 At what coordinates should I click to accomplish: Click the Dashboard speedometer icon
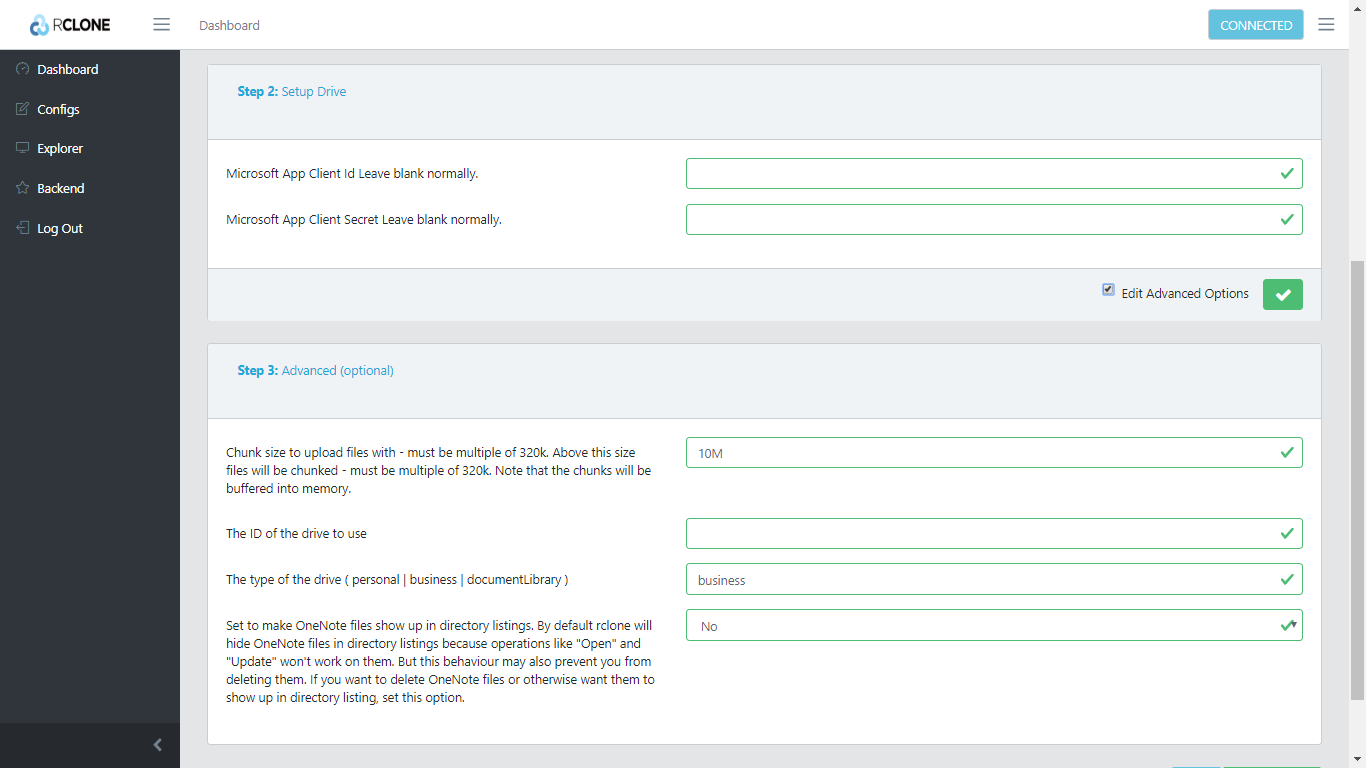(23, 69)
